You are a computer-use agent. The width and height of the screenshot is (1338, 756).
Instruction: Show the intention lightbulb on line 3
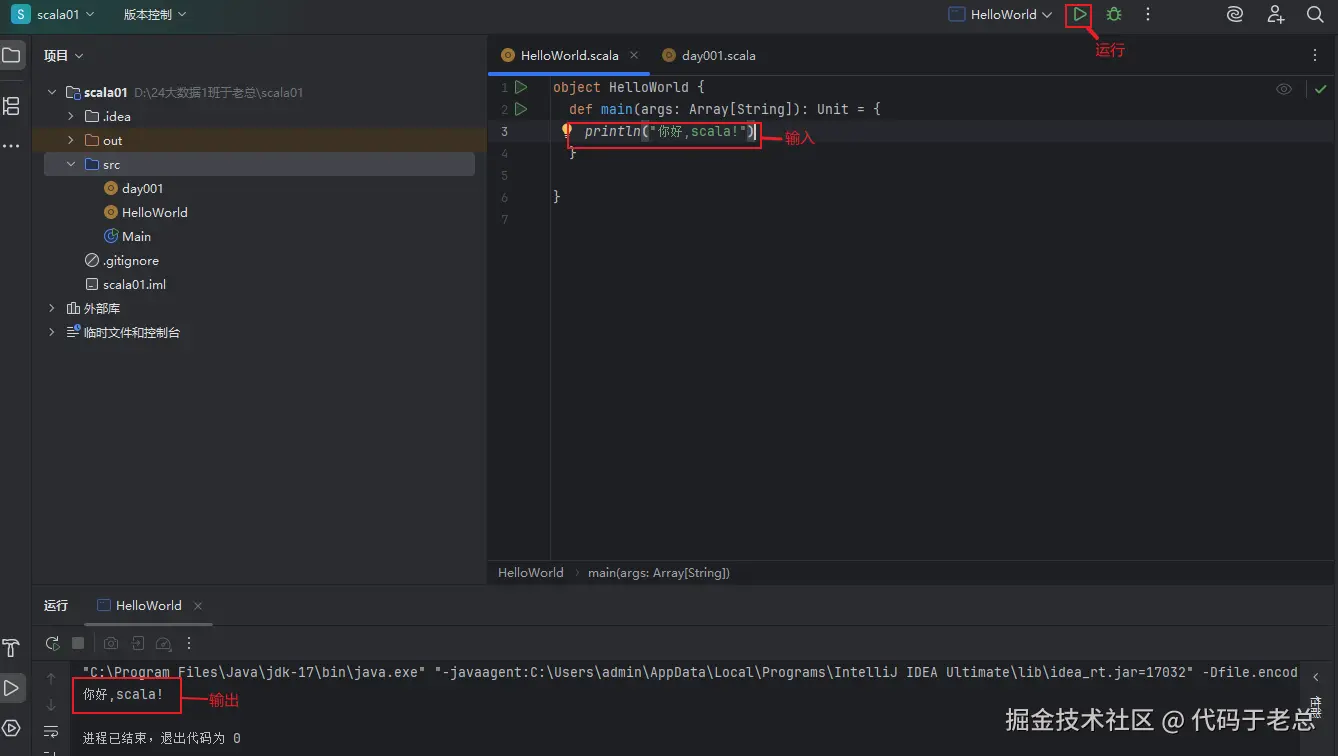click(567, 130)
